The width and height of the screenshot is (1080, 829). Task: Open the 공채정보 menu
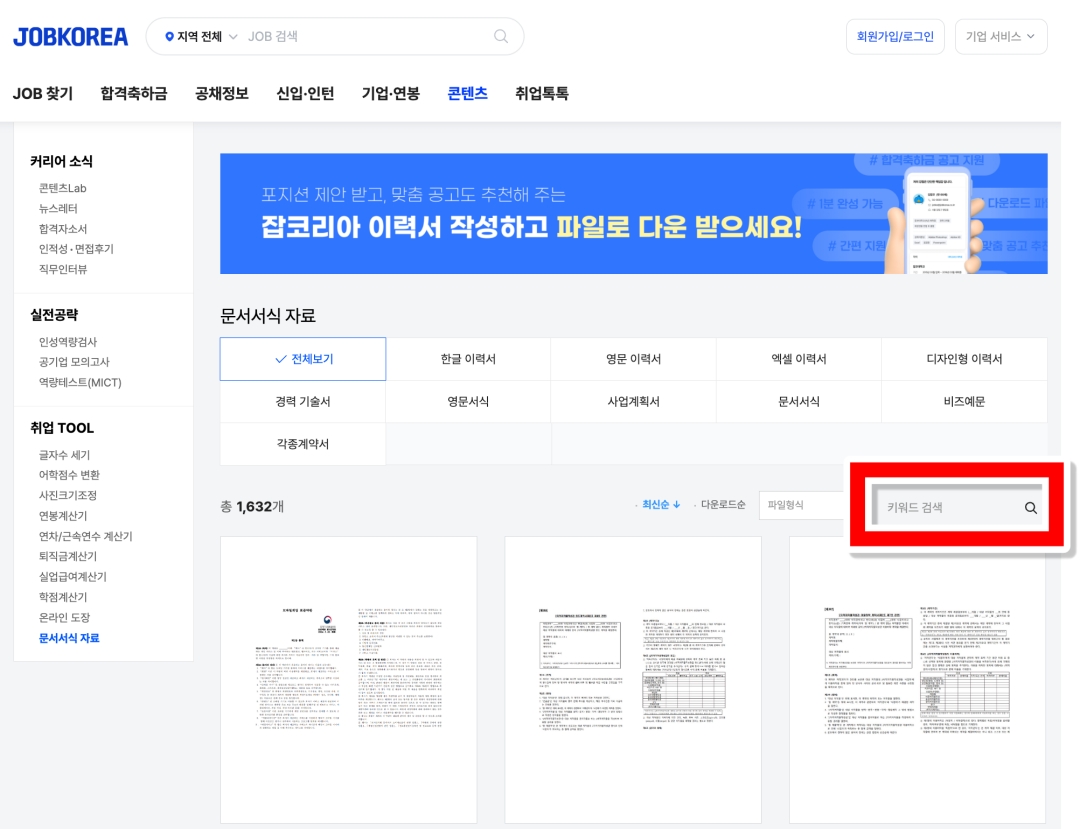(x=222, y=93)
